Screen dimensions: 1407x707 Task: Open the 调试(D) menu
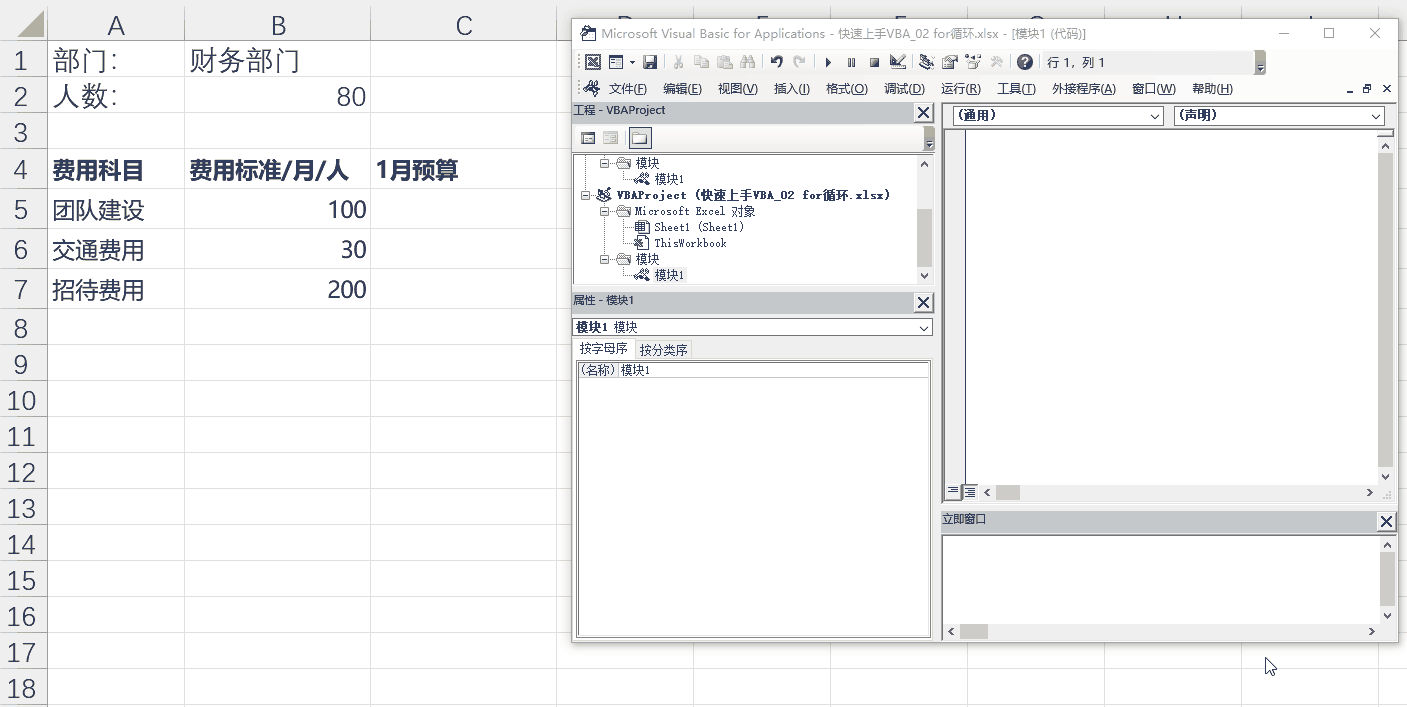click(903, 88)
